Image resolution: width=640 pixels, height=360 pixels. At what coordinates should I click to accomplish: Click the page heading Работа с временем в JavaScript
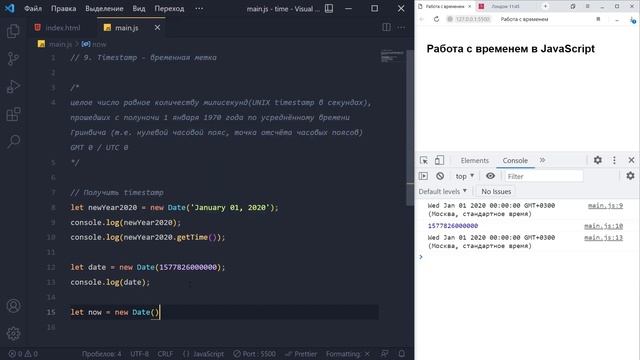pyautogui.click(x=511, y=49)
